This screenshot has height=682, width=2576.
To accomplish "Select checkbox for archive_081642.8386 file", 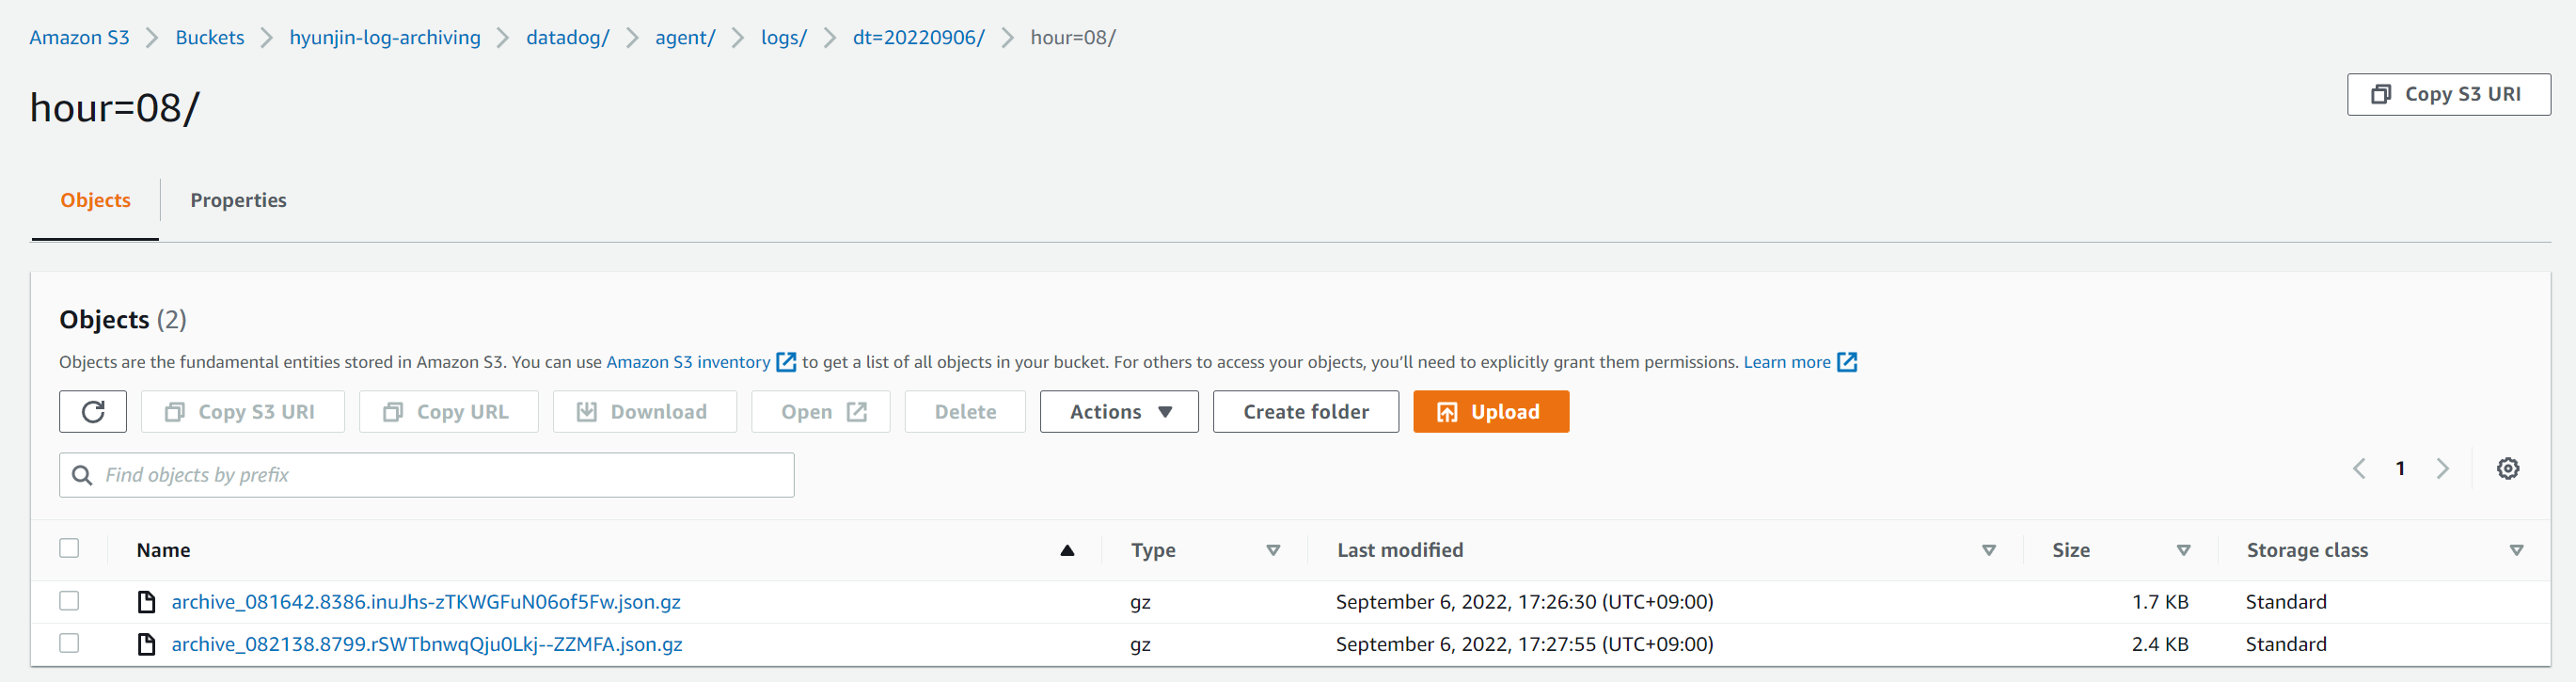I will pos(69,601).
